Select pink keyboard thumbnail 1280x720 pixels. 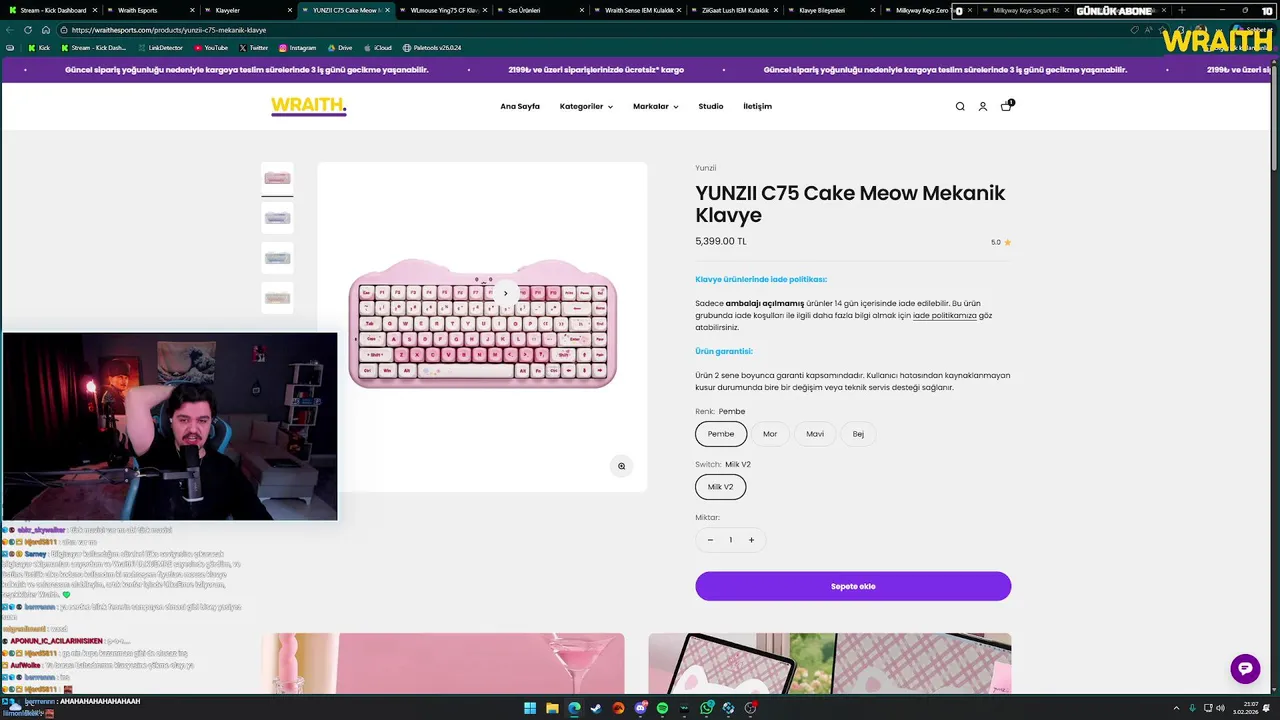point(277,178)
